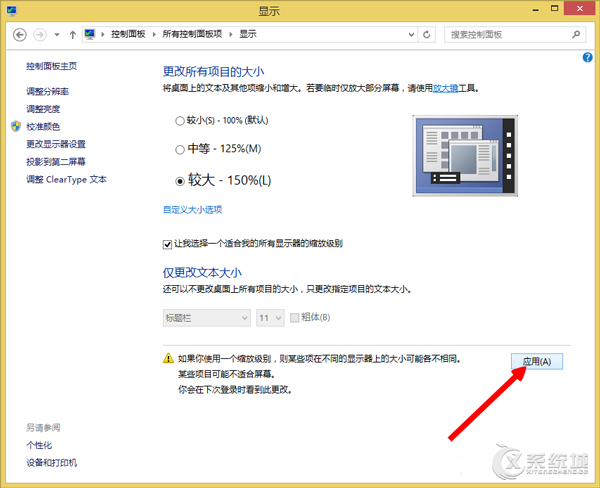The height and width of the screenshot is (488, 600).
Task: Maximize the 显示 window
Action: pyautogui.click(x=554, y=8)
